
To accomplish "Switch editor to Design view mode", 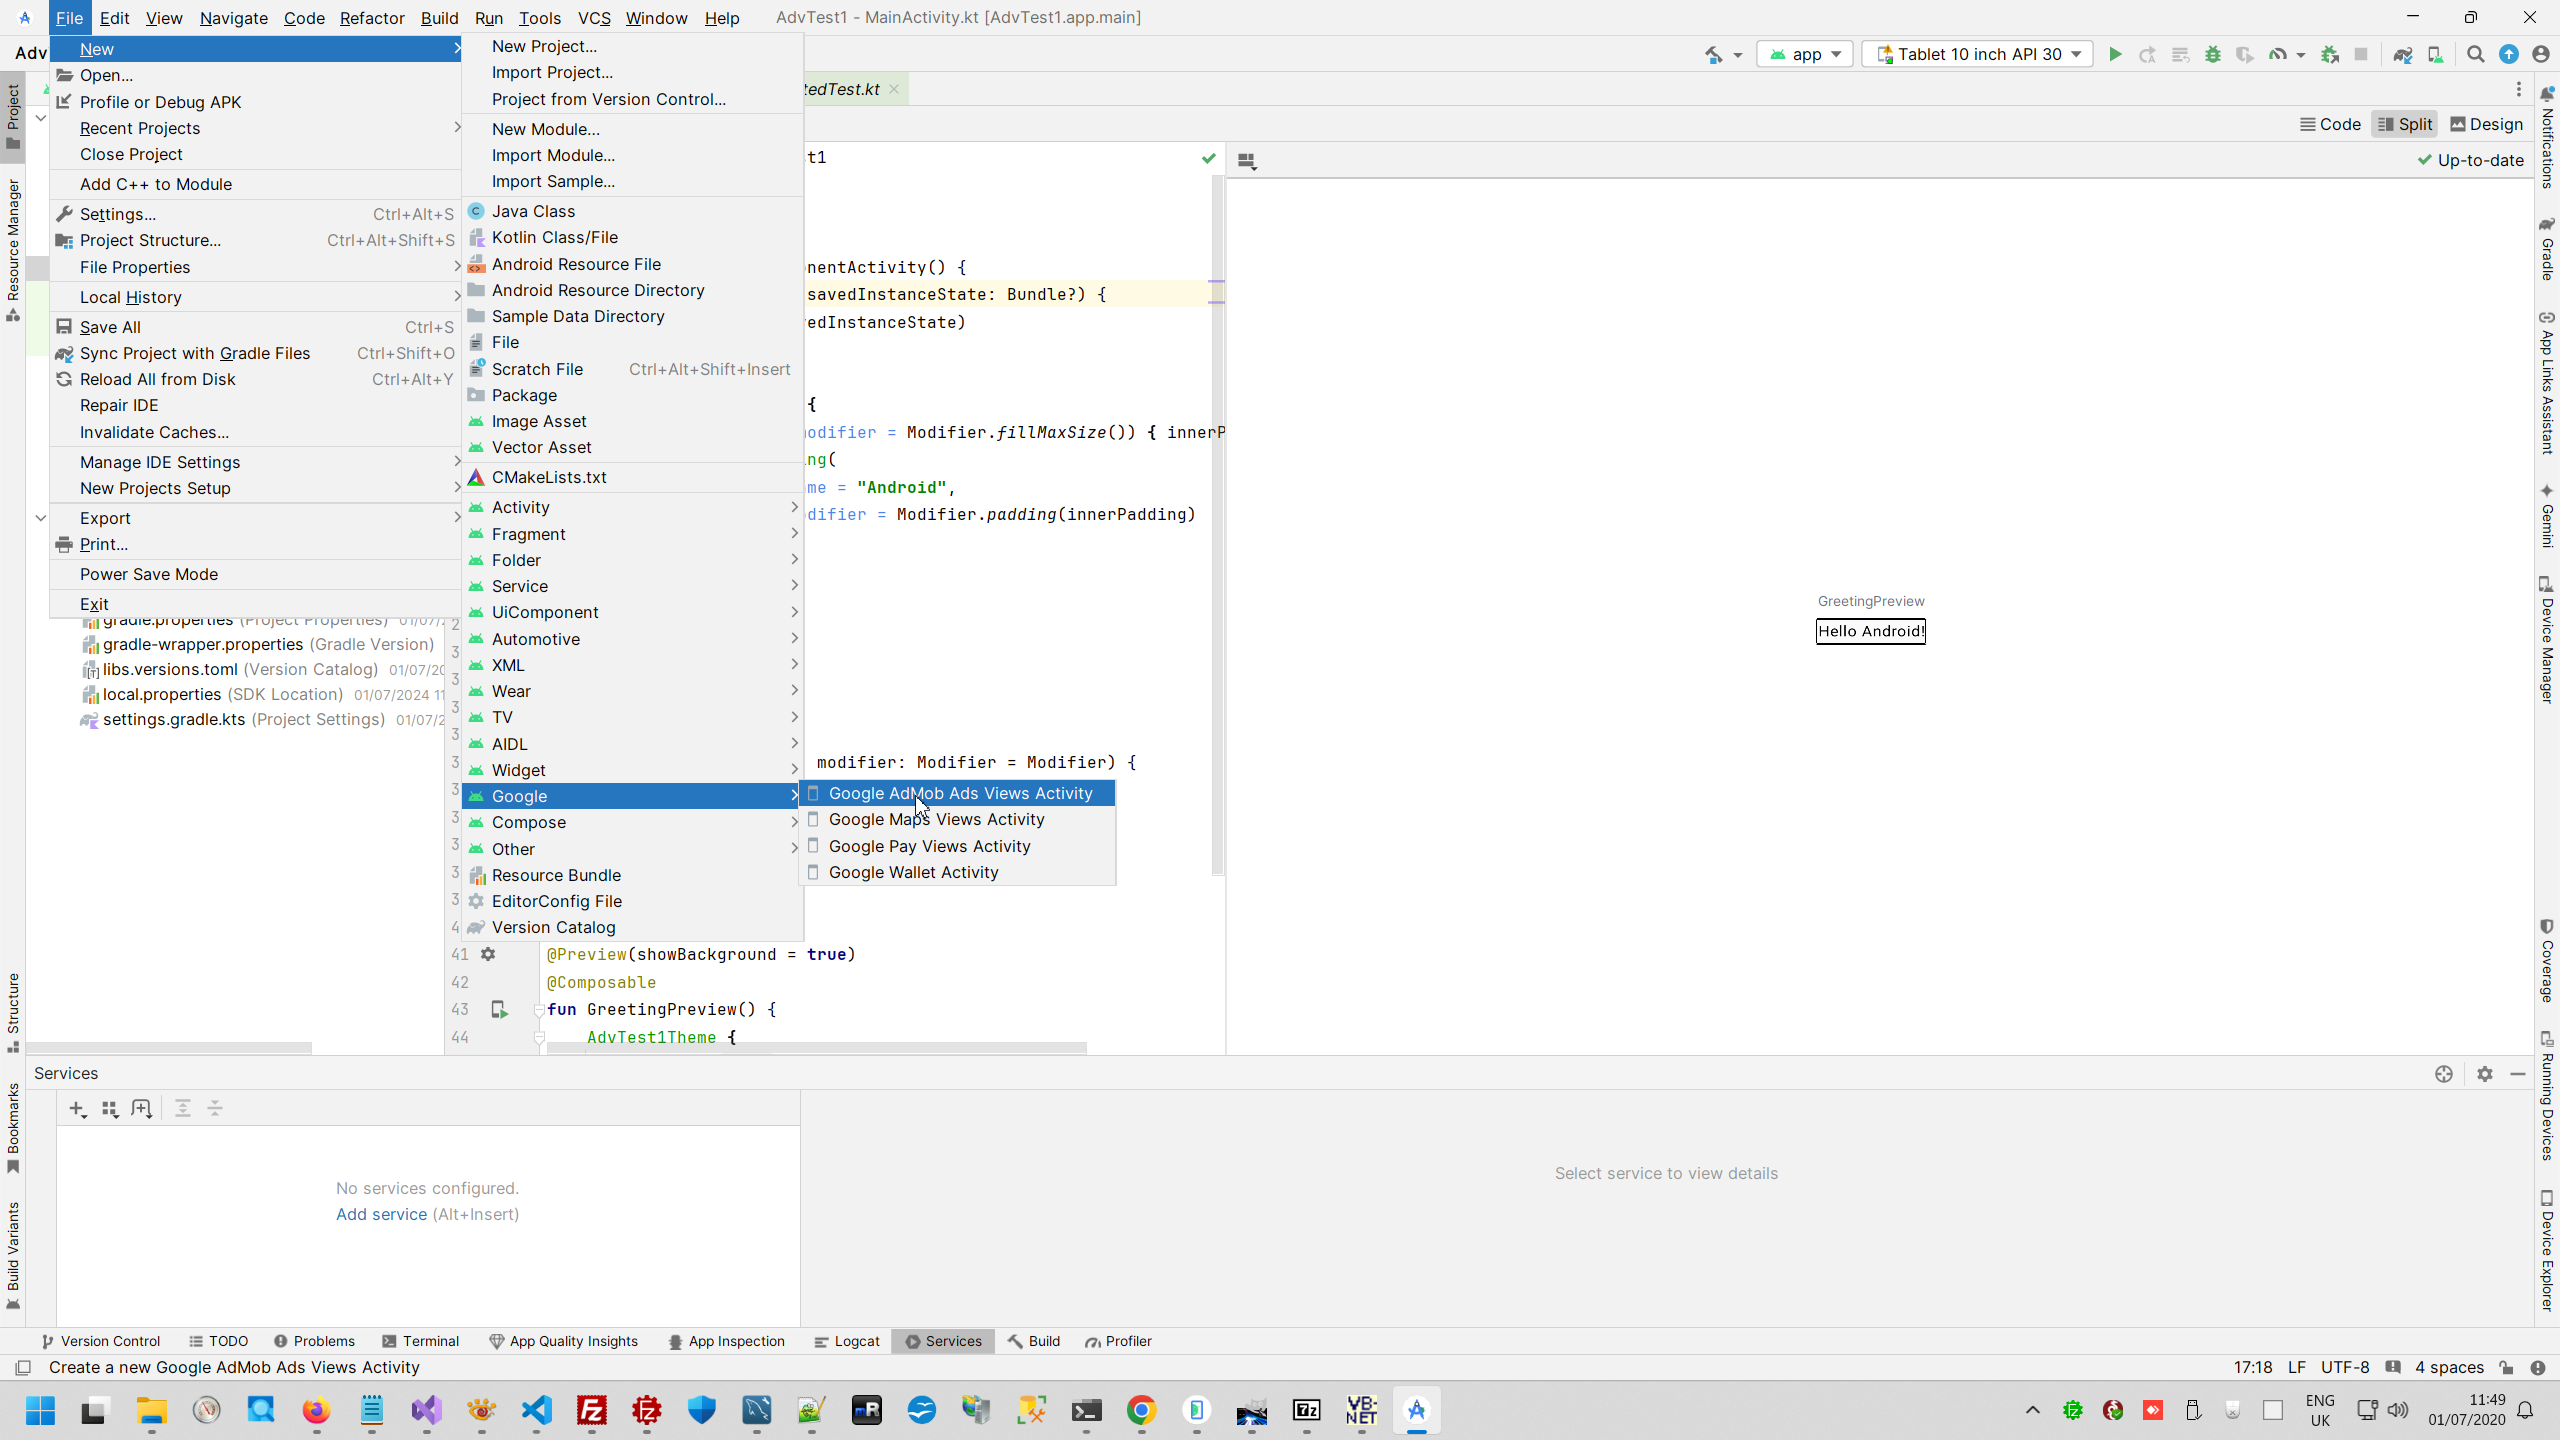I will [x=2486, y=124].
